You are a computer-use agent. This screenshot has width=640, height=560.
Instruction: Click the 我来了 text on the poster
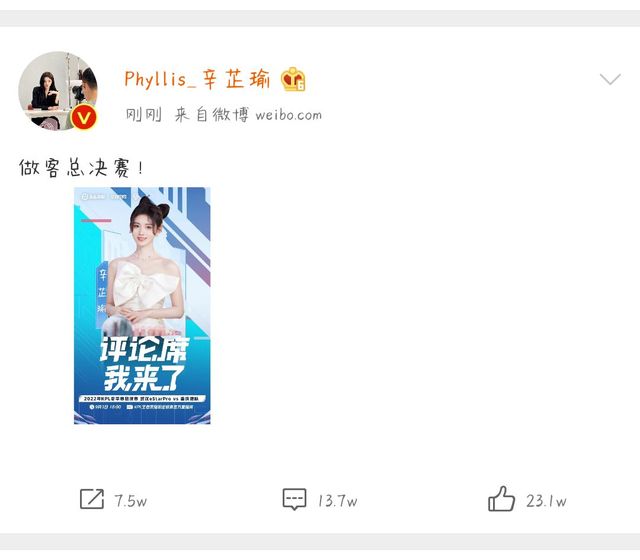pyautogui.click(x=144, y=378)
